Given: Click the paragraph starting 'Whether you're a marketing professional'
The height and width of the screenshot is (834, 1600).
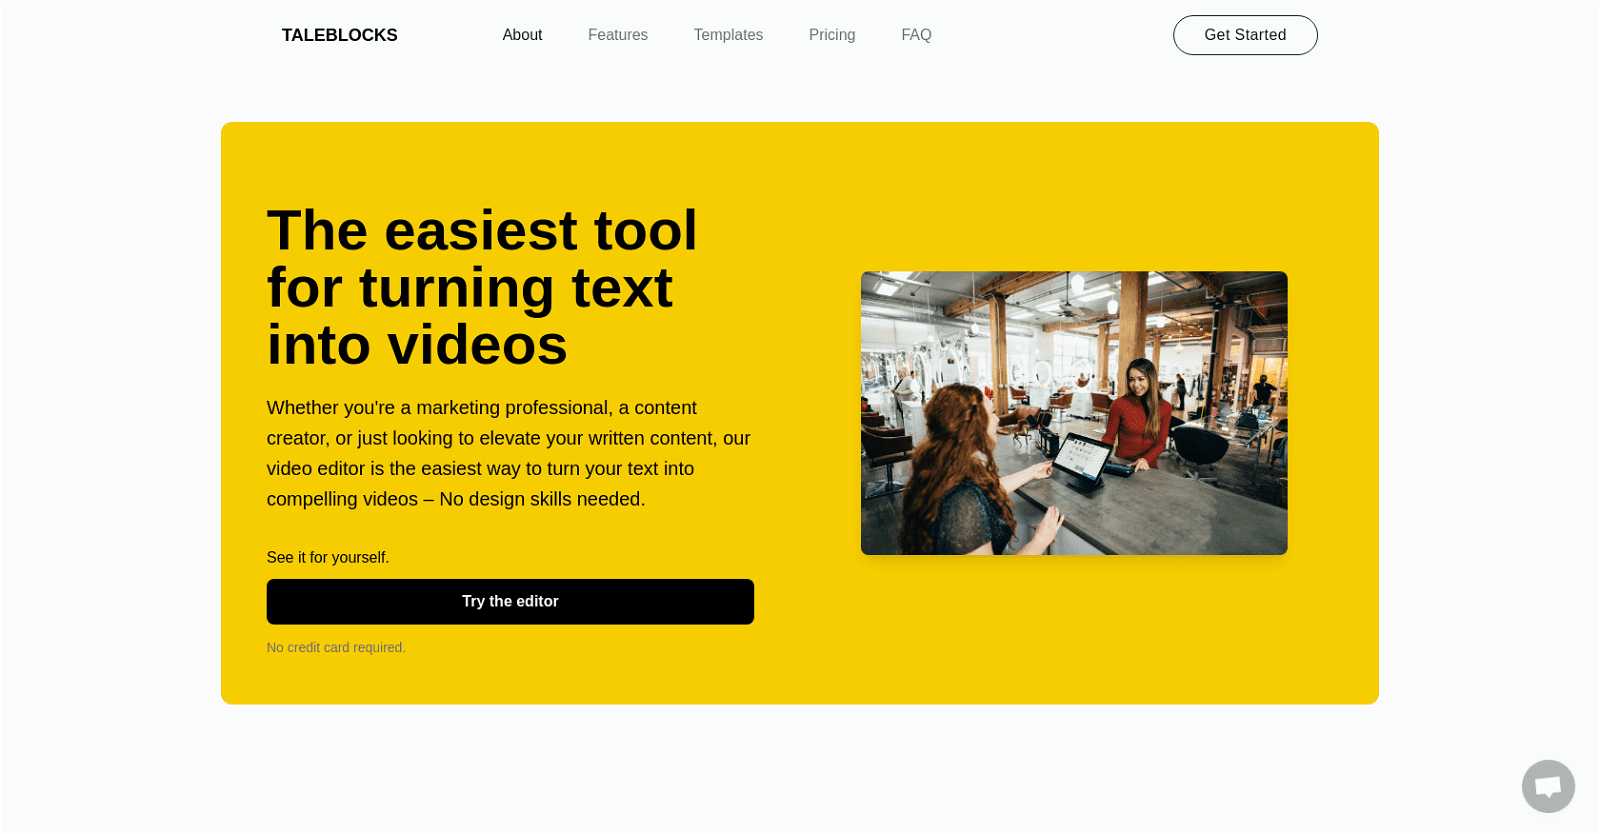Looking at the screenshot, I should click(x=509, y=453).
